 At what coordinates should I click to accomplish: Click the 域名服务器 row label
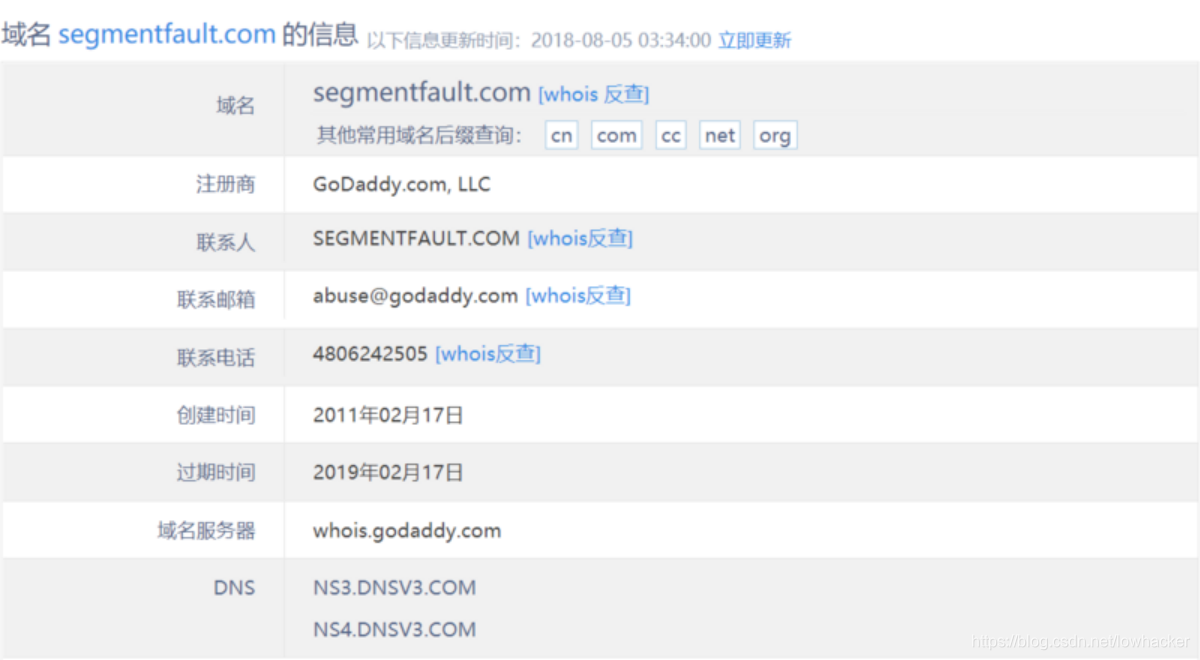click(206, 531)
